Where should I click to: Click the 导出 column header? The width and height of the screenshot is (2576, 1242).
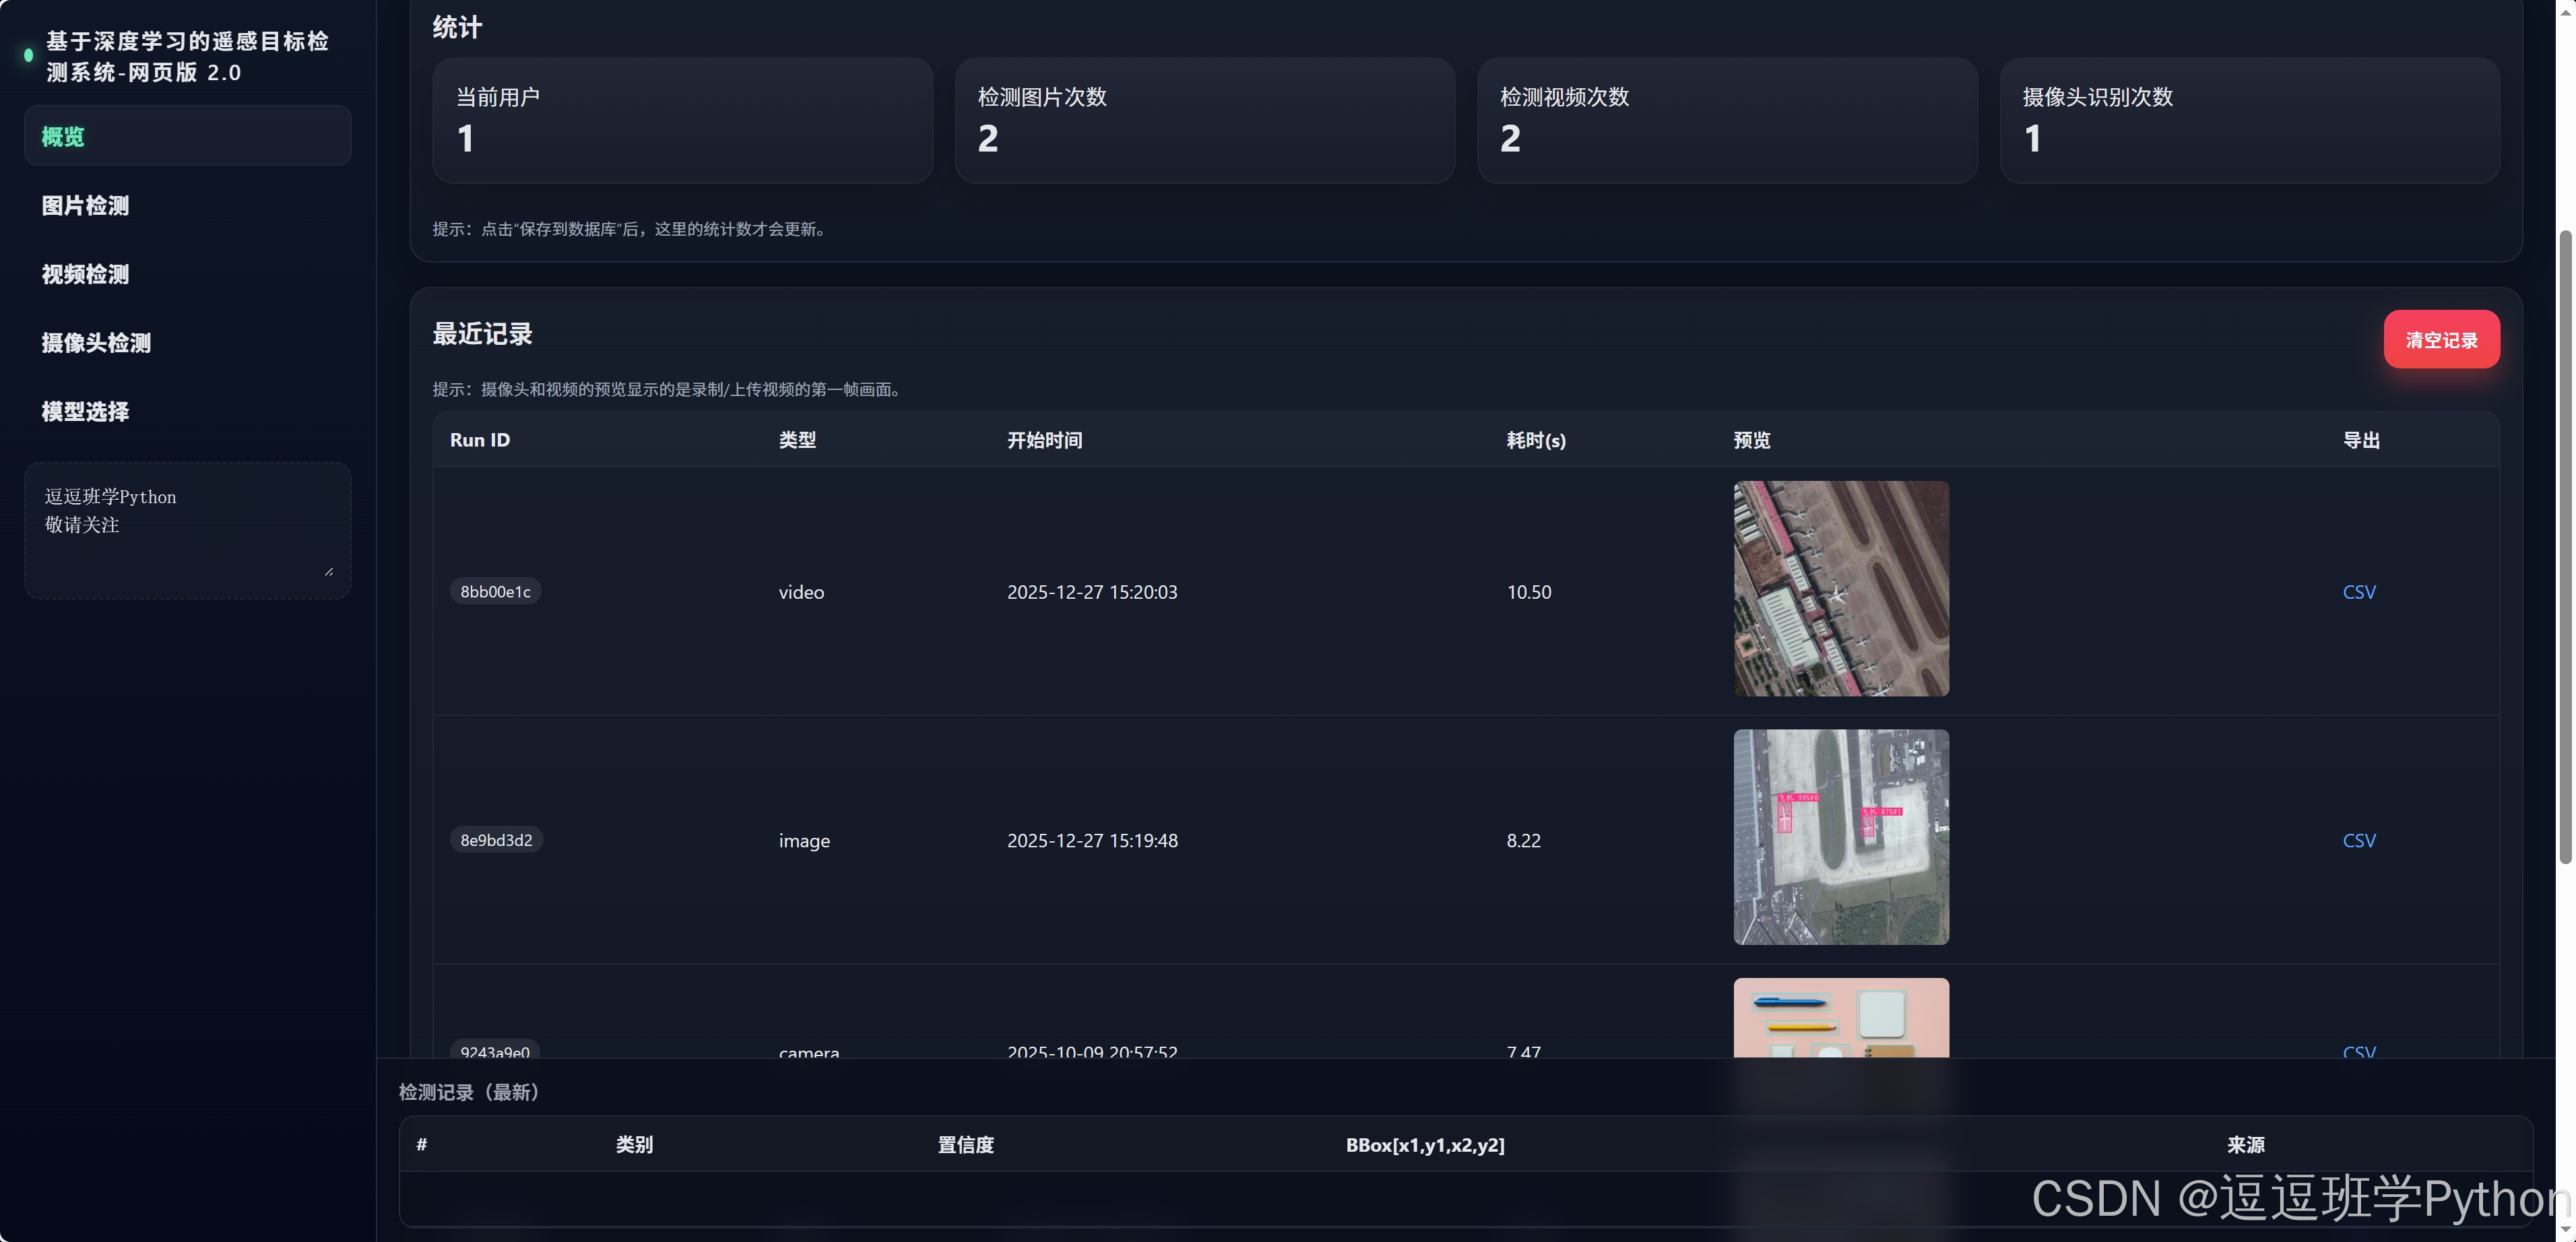(x=2361, y=440)
